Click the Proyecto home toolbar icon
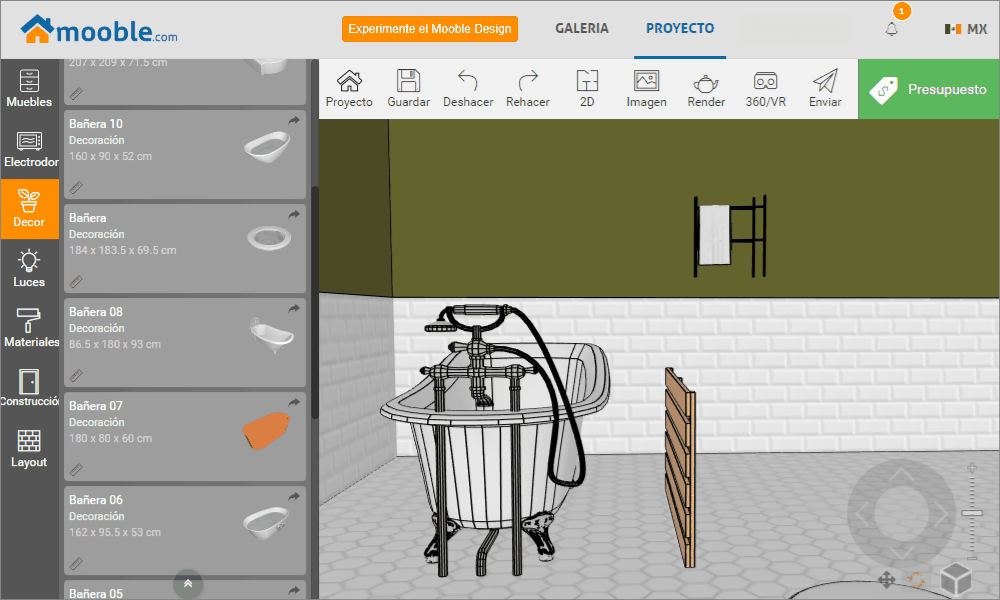This screenshot has width=1000, height=600. [349, 89]
